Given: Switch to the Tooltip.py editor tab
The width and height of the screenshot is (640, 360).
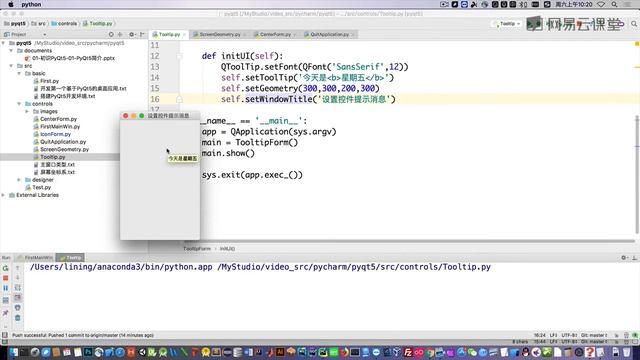Looking at the screenshot, I should coord(169,34).
